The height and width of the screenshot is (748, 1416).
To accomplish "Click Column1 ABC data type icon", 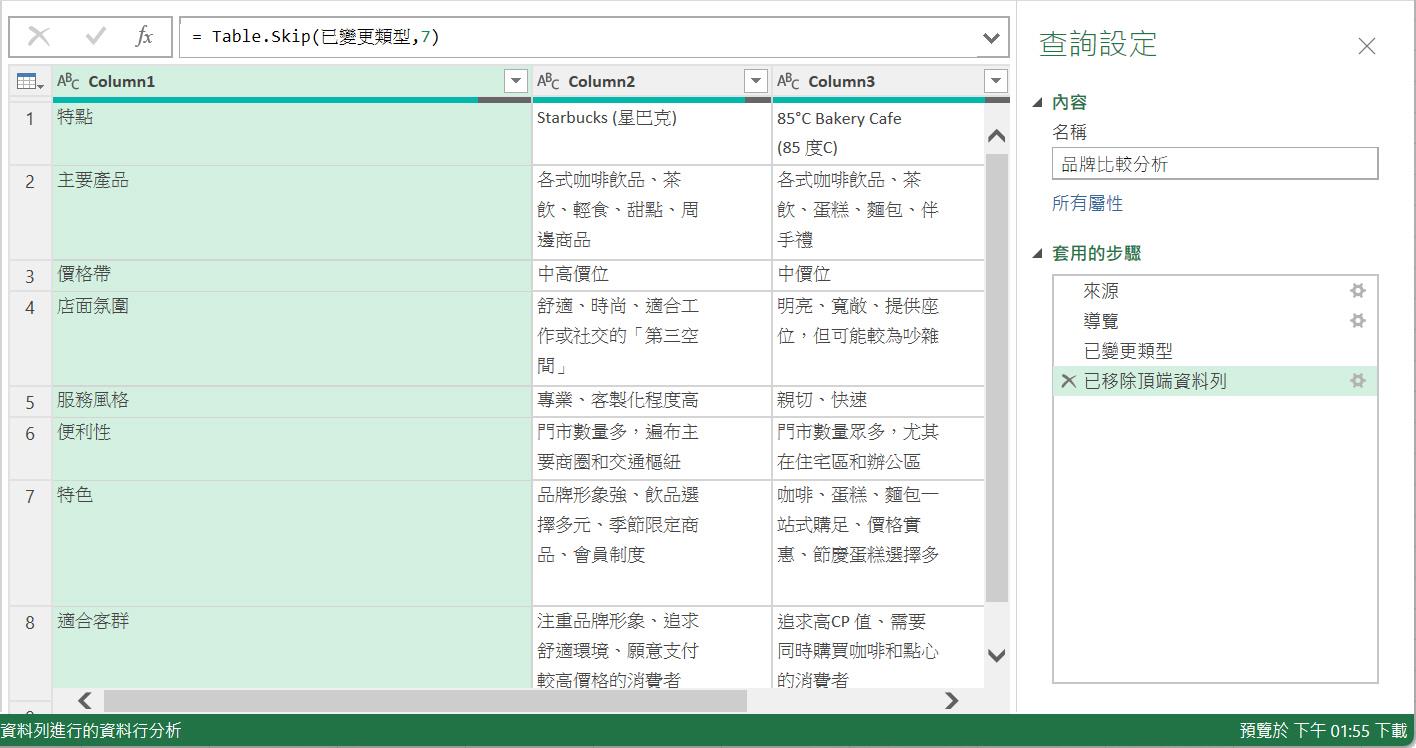I will 68,82.
